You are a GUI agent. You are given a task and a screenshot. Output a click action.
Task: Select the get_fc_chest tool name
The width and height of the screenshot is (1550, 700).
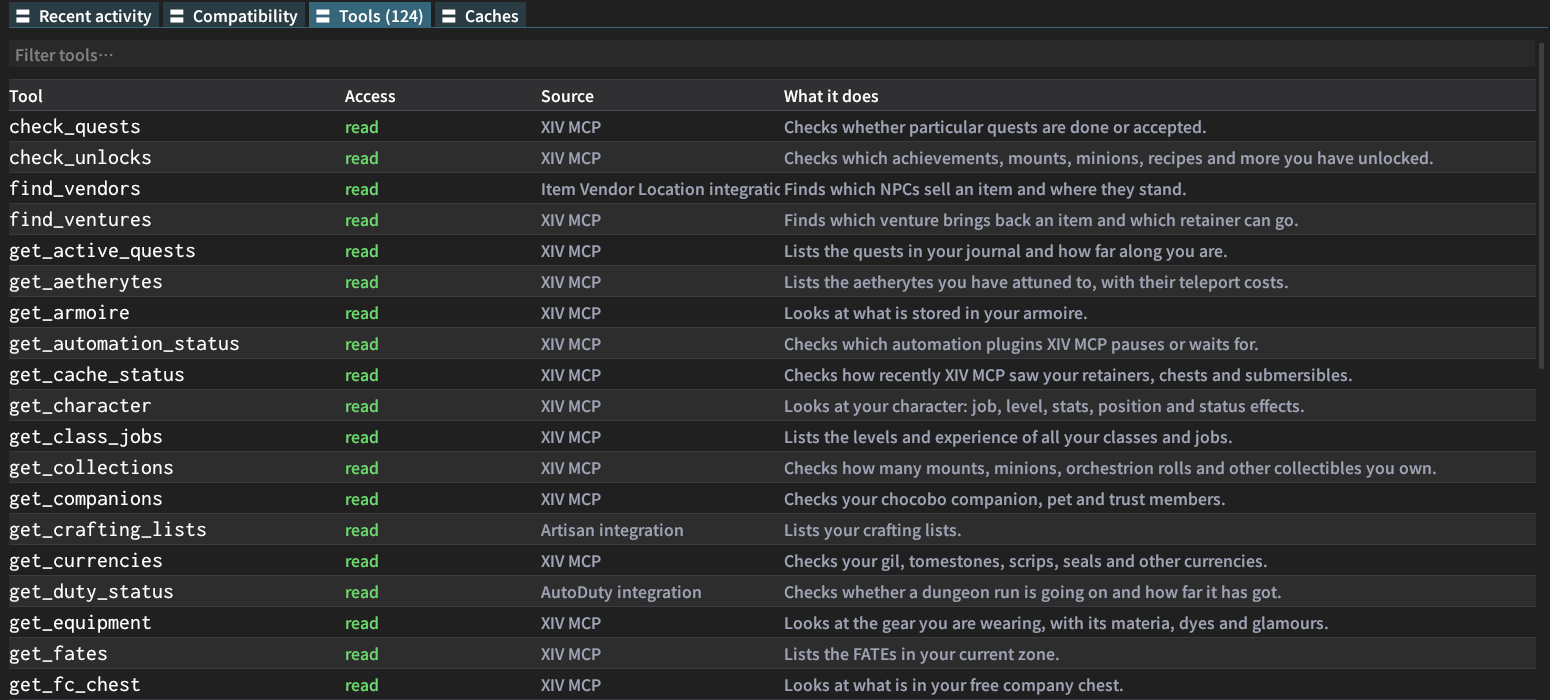(75, 685)
